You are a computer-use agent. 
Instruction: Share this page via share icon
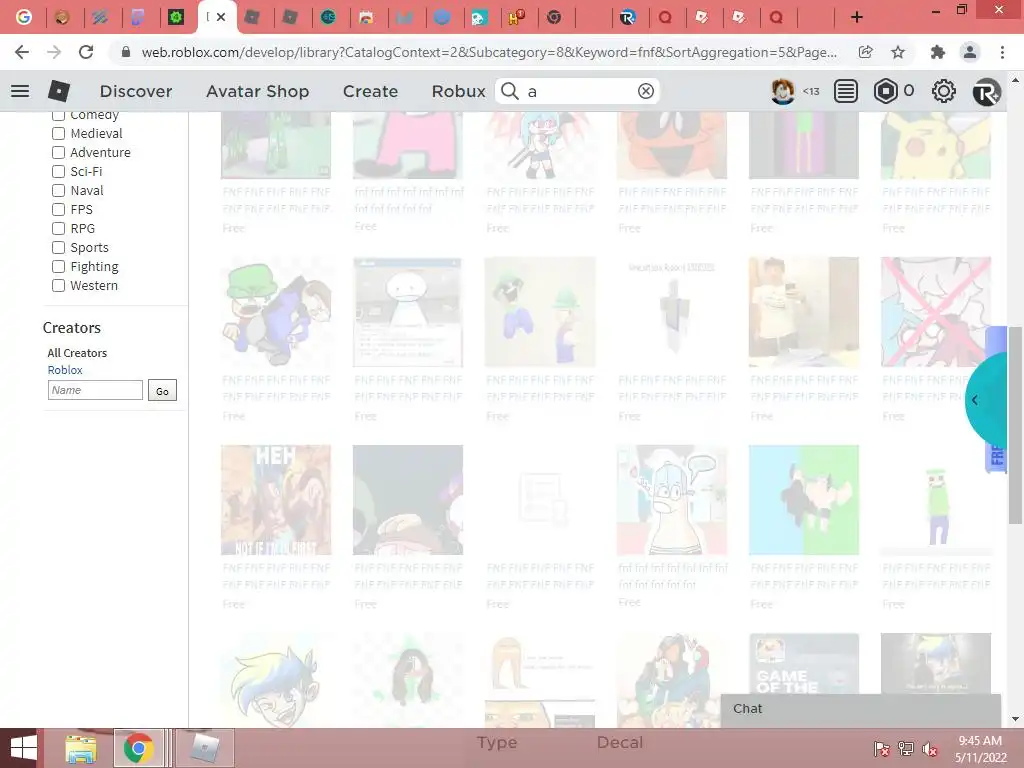click(x=866, y=52)
